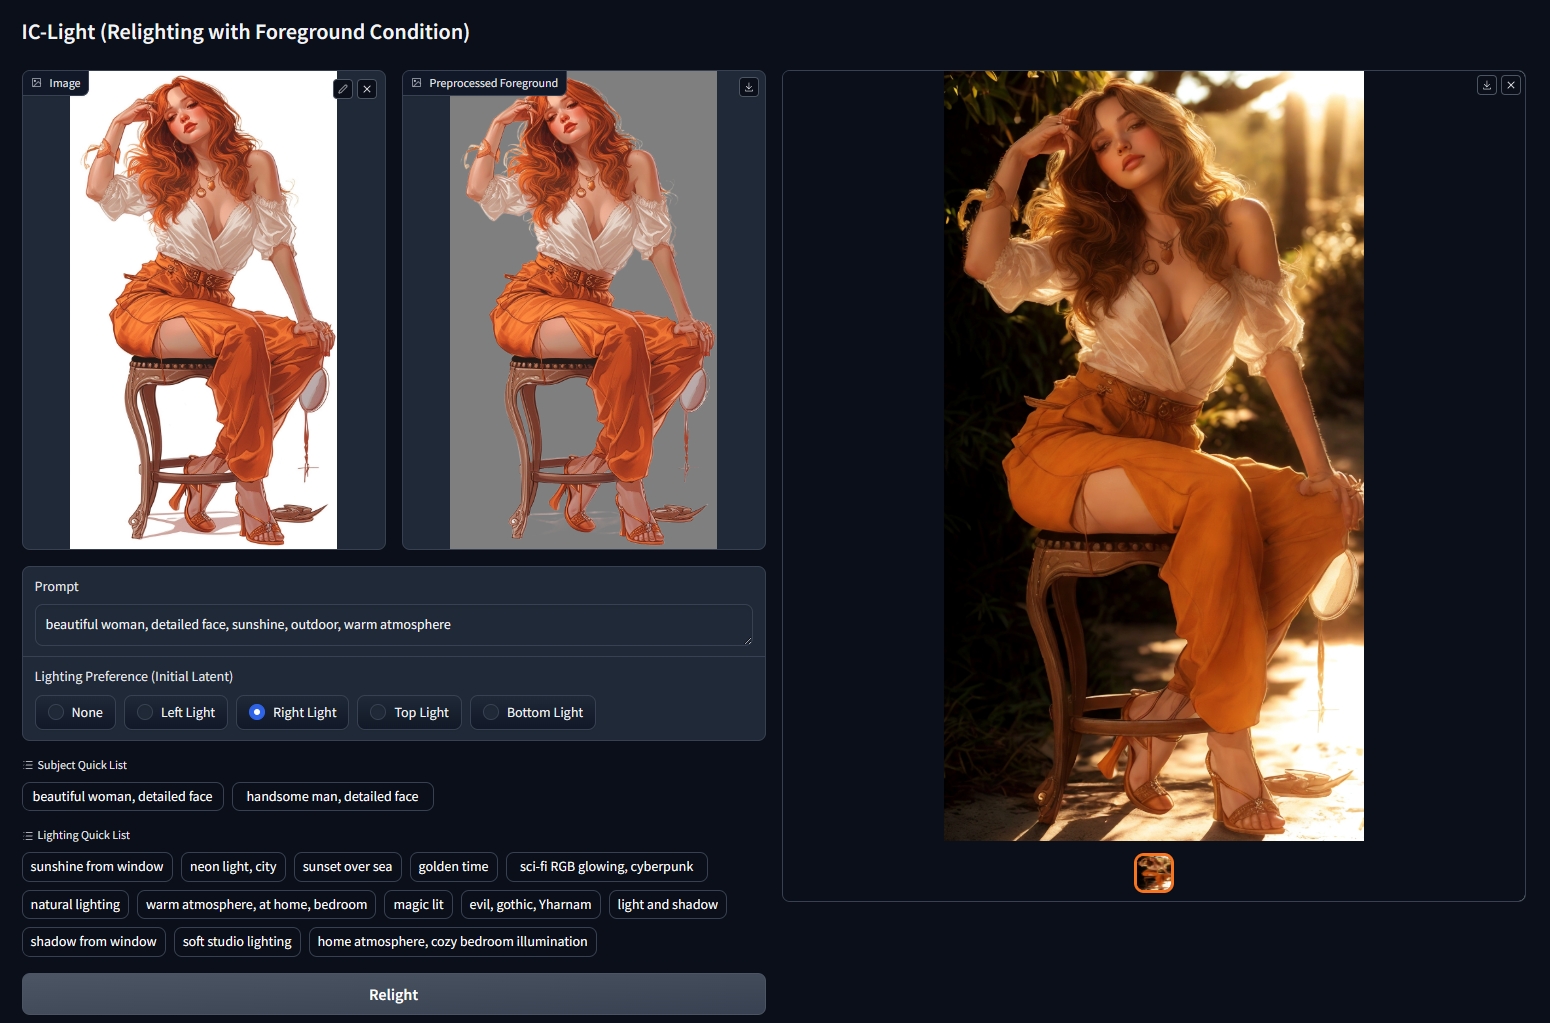Screen dimensions: 1550x1023
Task: Pick 'shadow from window' preset
Action: pyautogui.click(x=93, y=941)
